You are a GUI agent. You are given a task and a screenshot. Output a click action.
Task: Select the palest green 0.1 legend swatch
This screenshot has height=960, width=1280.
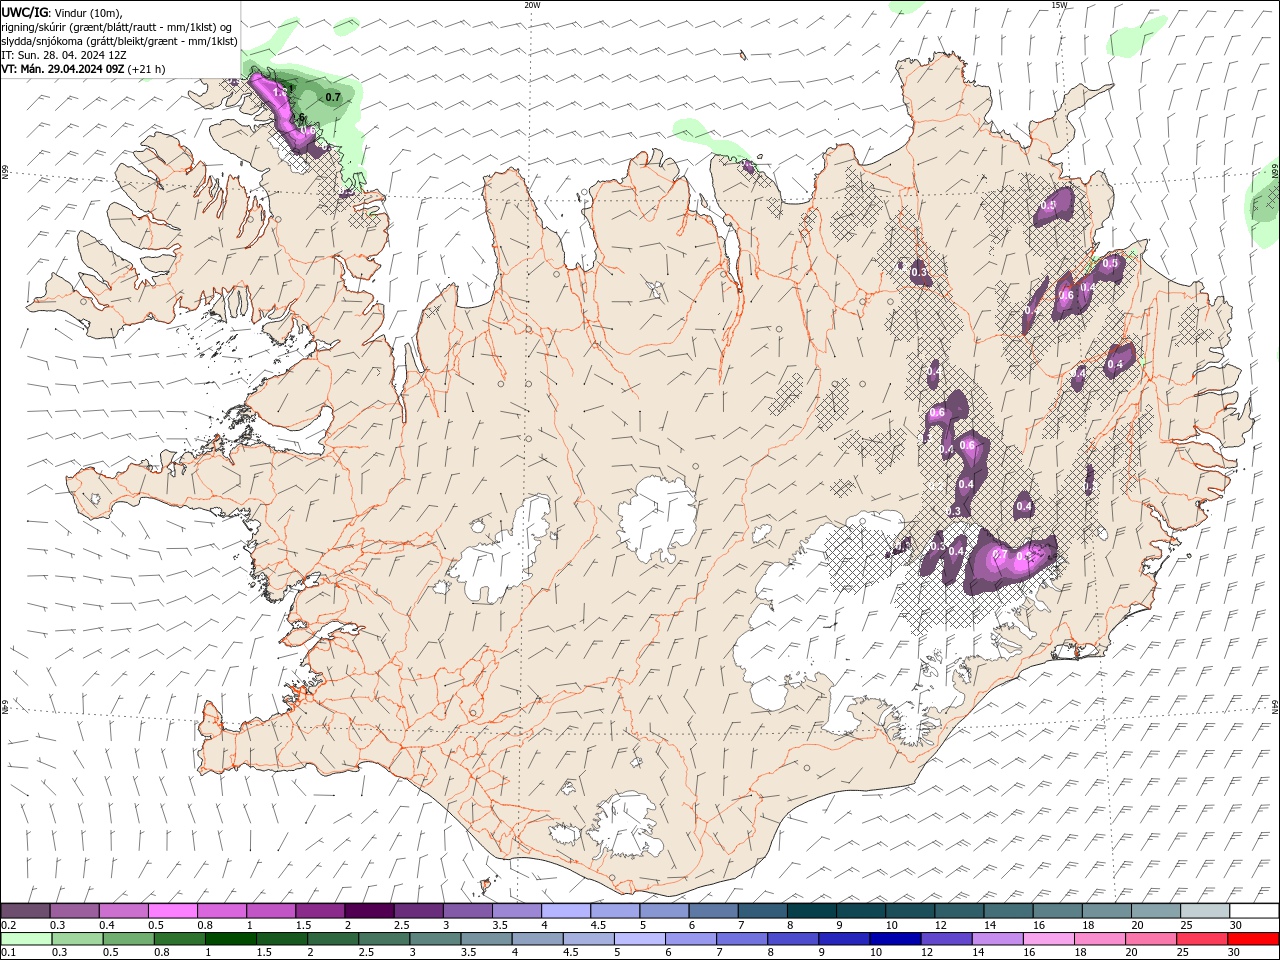pyautogui.click(x=26, y=939)
